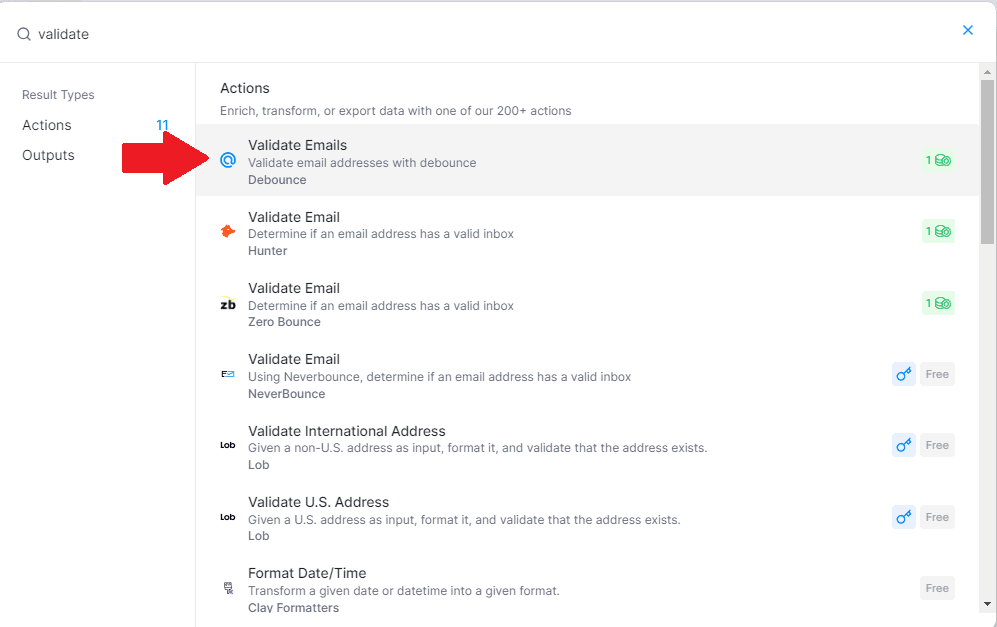Click the credit badge on Debounce Validate Emails

pyautogui.click(x=938, y=160)
